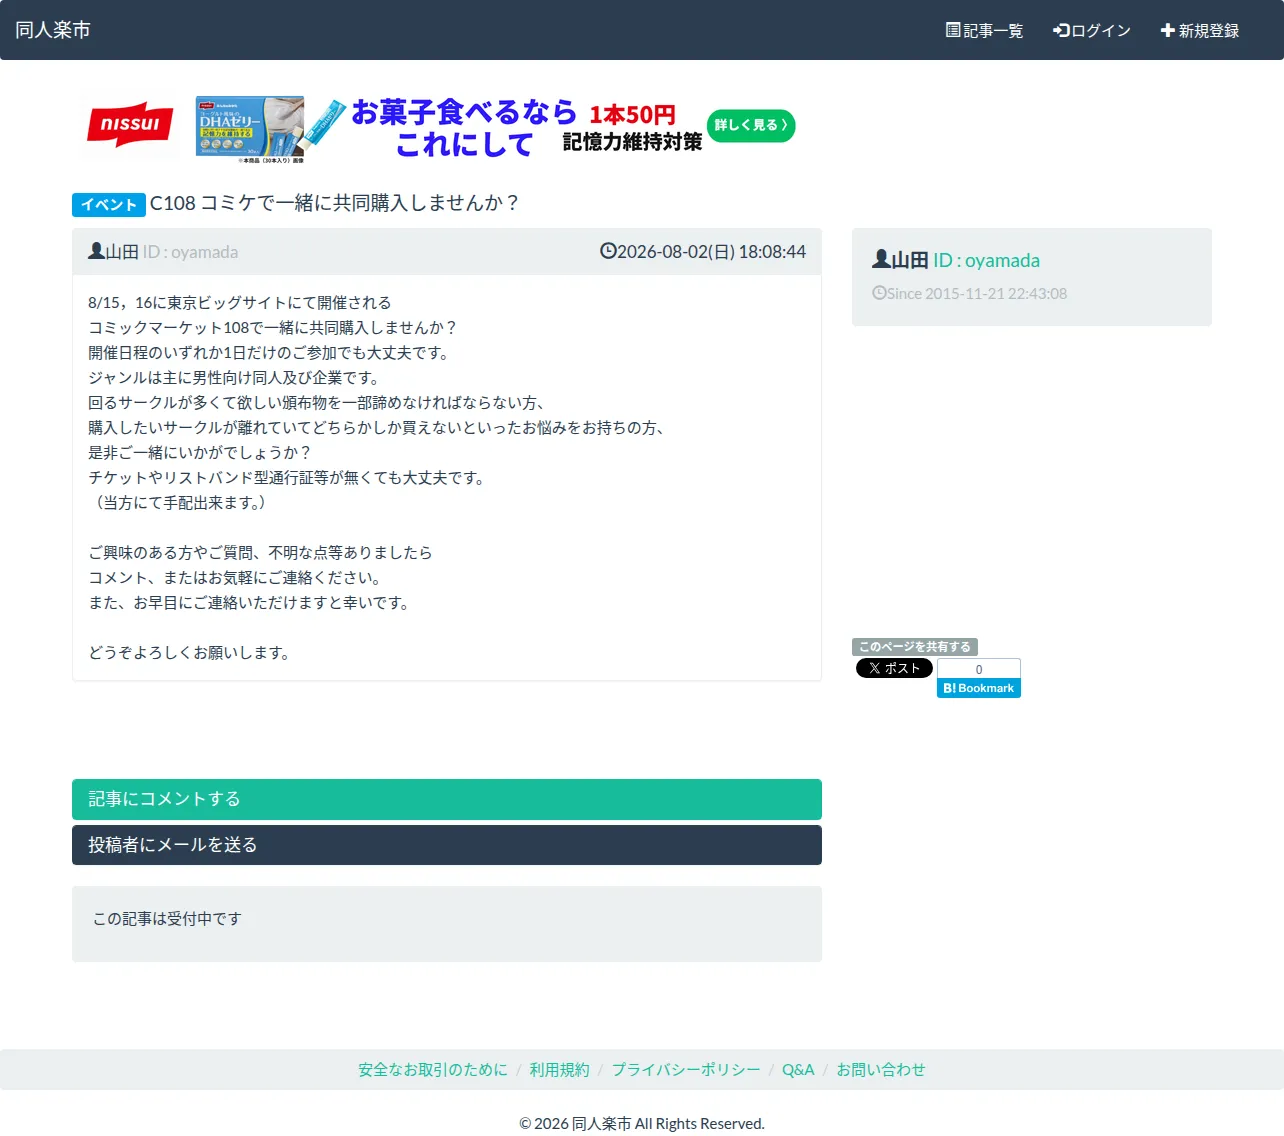The width and height of the screenshot is (1284, 1136).
Task: Click the 新規登録 plus icon
Action: (1167, 30)
